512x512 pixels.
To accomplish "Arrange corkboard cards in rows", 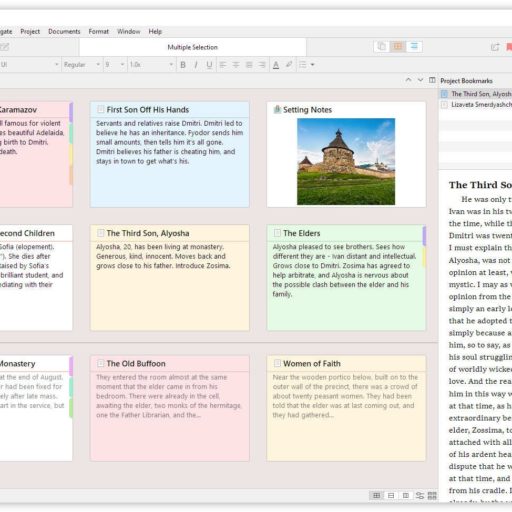I will pos(391,495).
